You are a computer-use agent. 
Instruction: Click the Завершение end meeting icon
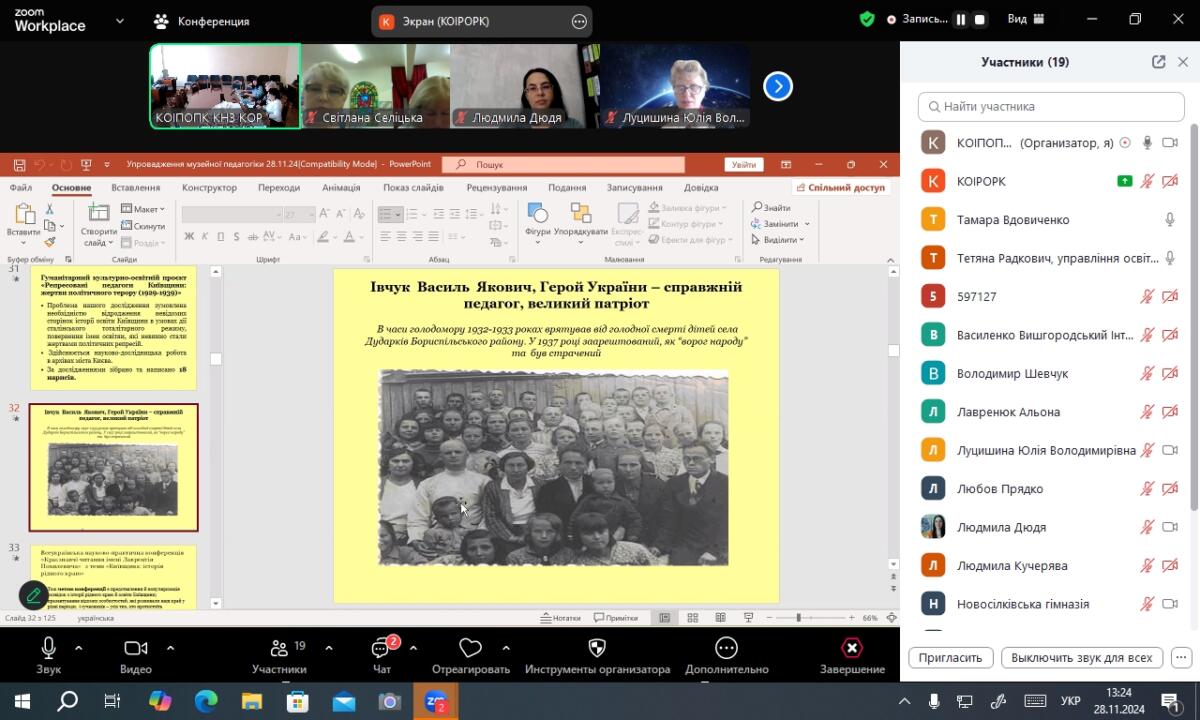pyautogui.click(x=852, y=649)
